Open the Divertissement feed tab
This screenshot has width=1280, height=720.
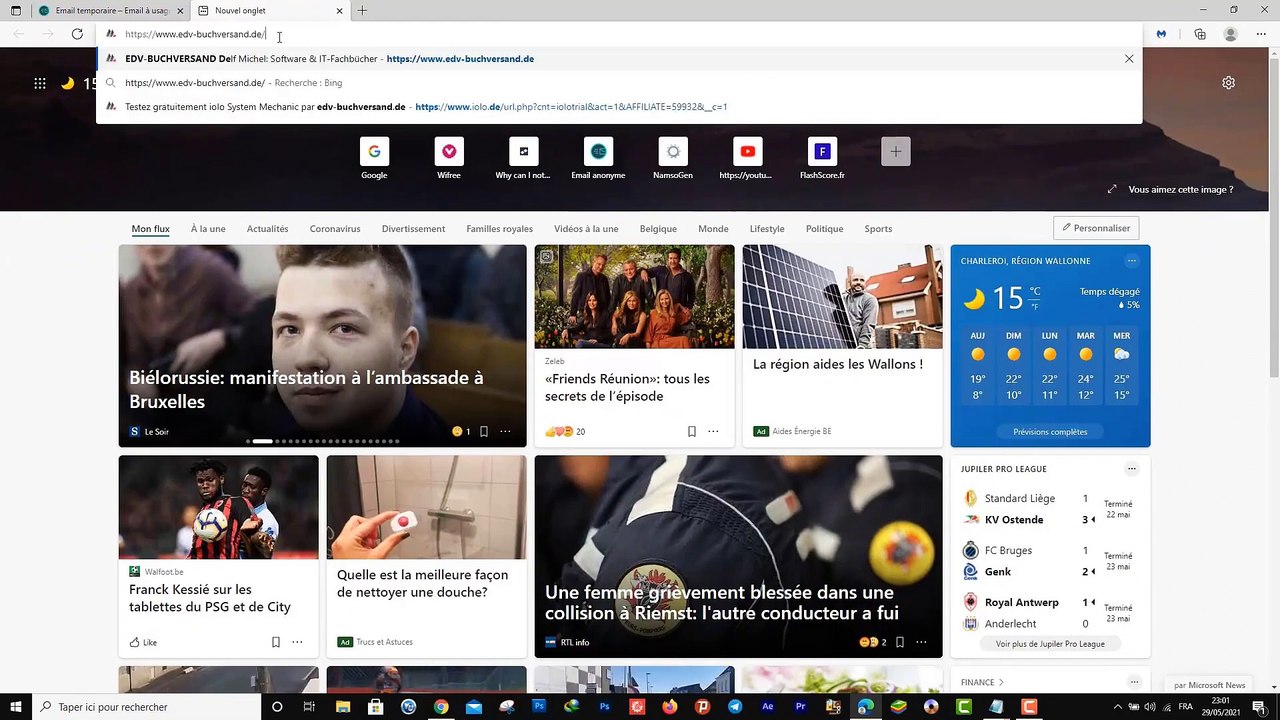click(x=413, y=229)
